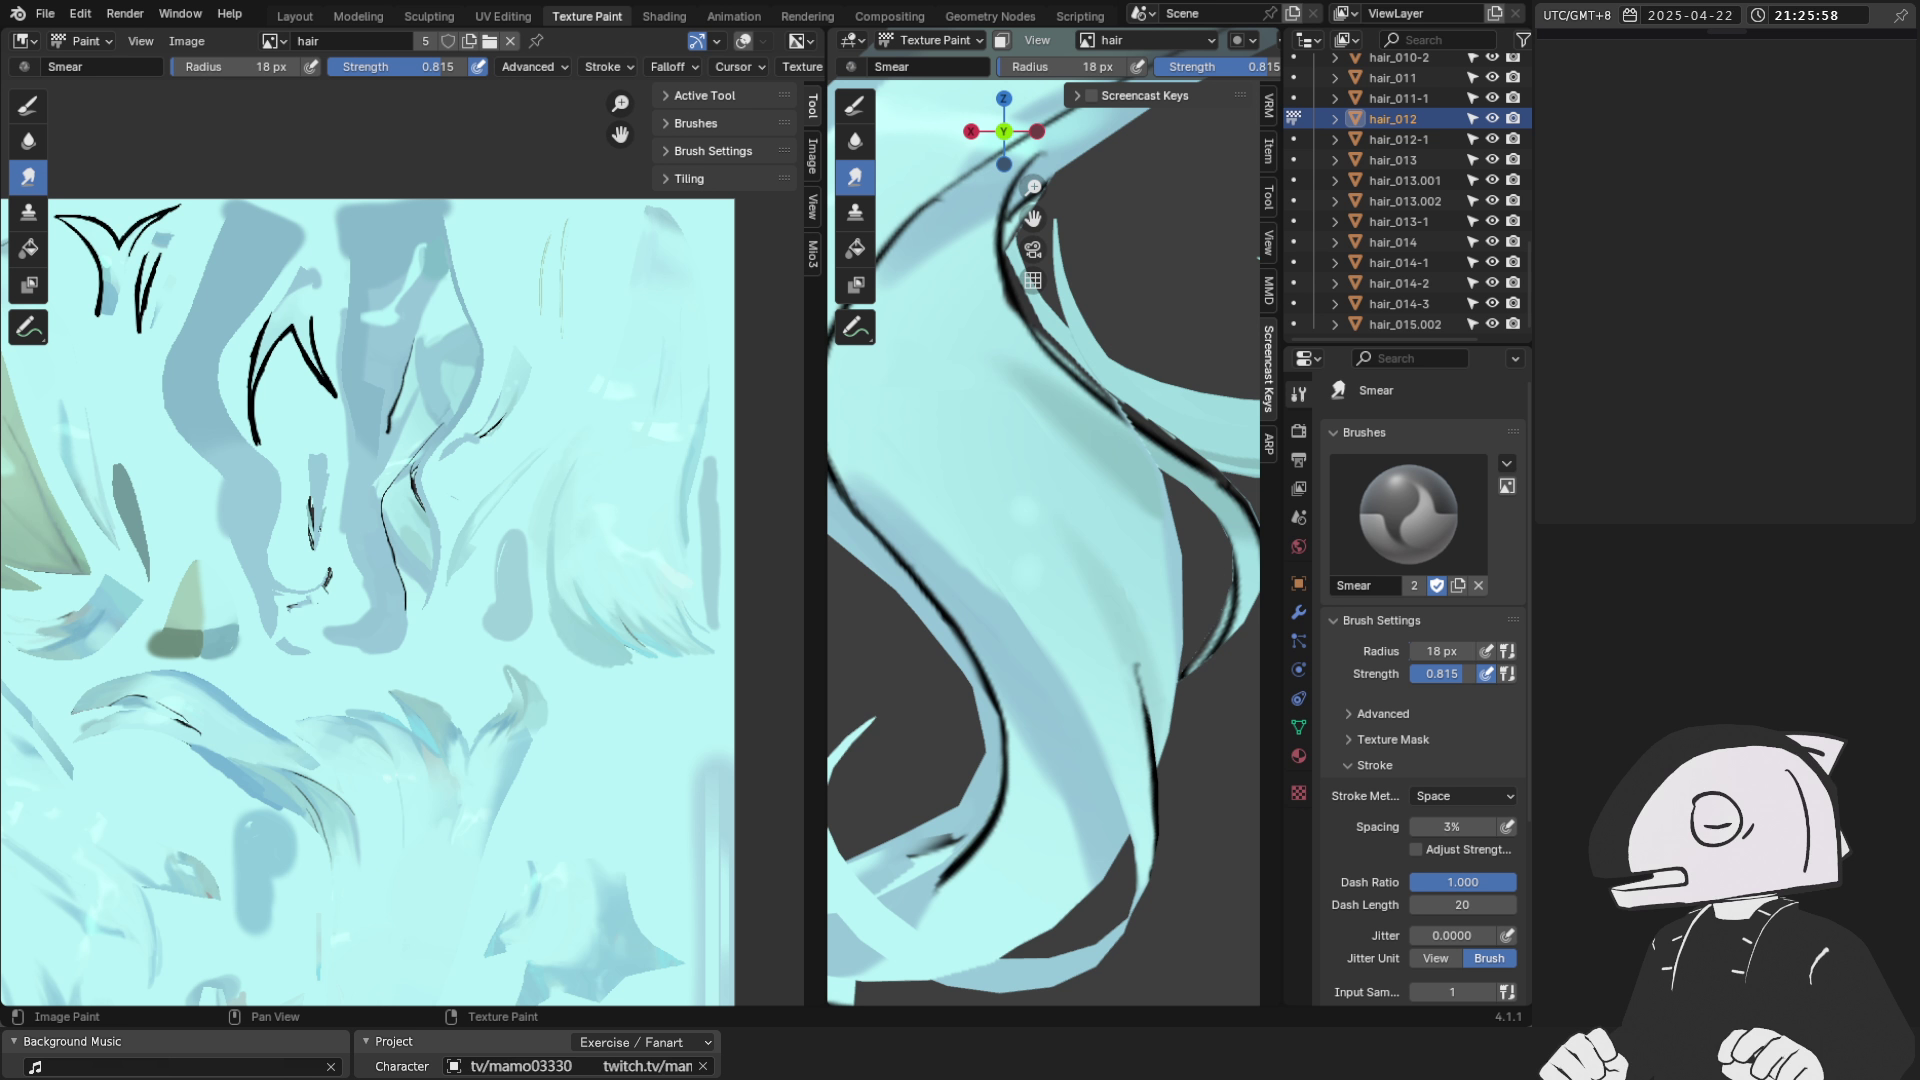
Task: Enable the Screencast Keys checkbox
Action: pyautogui.click(x=1092, y=96)
